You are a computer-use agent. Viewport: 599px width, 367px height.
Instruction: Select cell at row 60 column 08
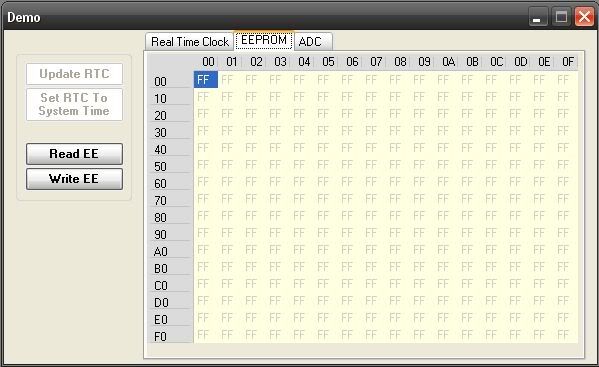pos(398,181)
